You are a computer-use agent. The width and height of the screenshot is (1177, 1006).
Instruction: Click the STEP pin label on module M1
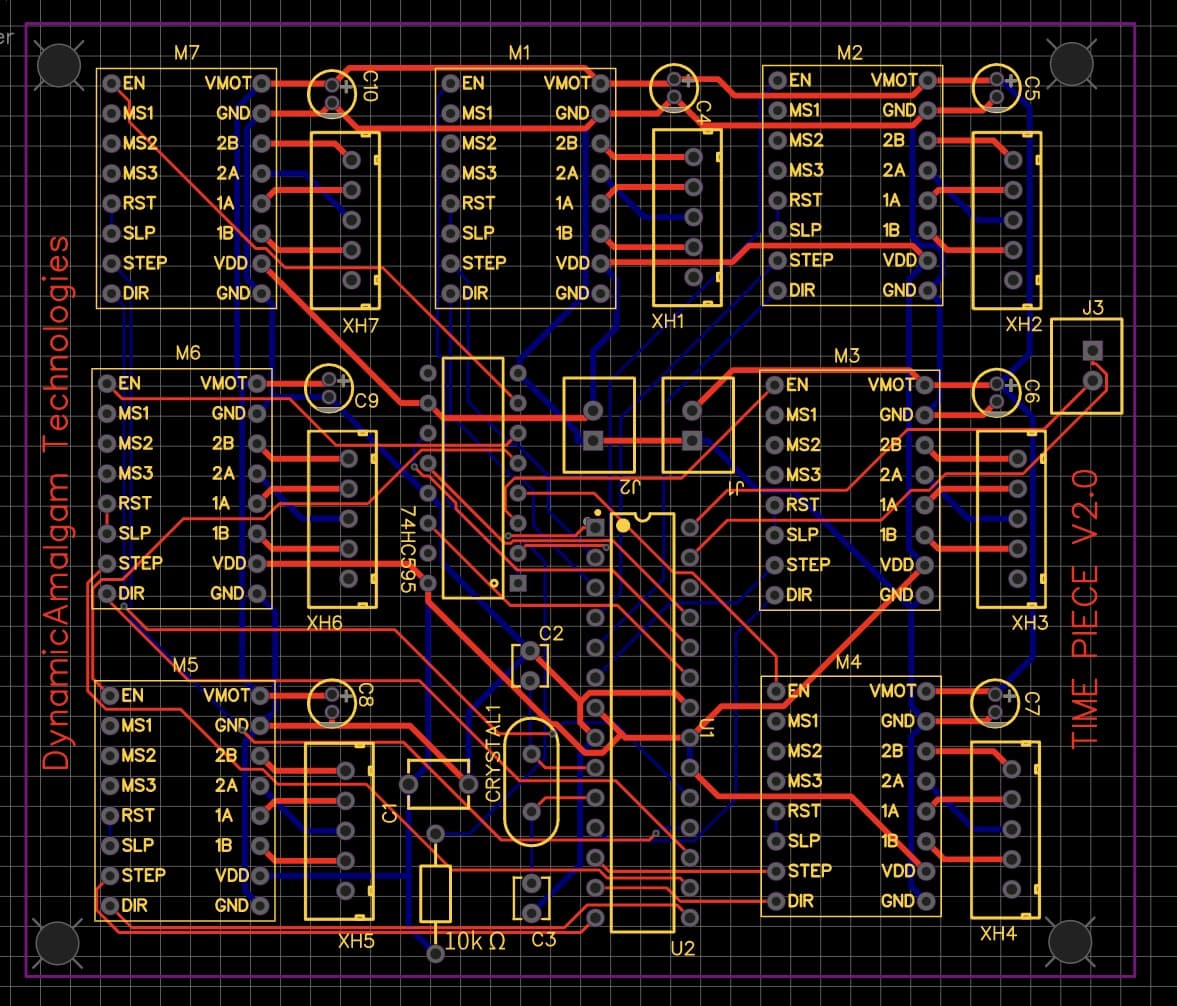tap(484, 264)
